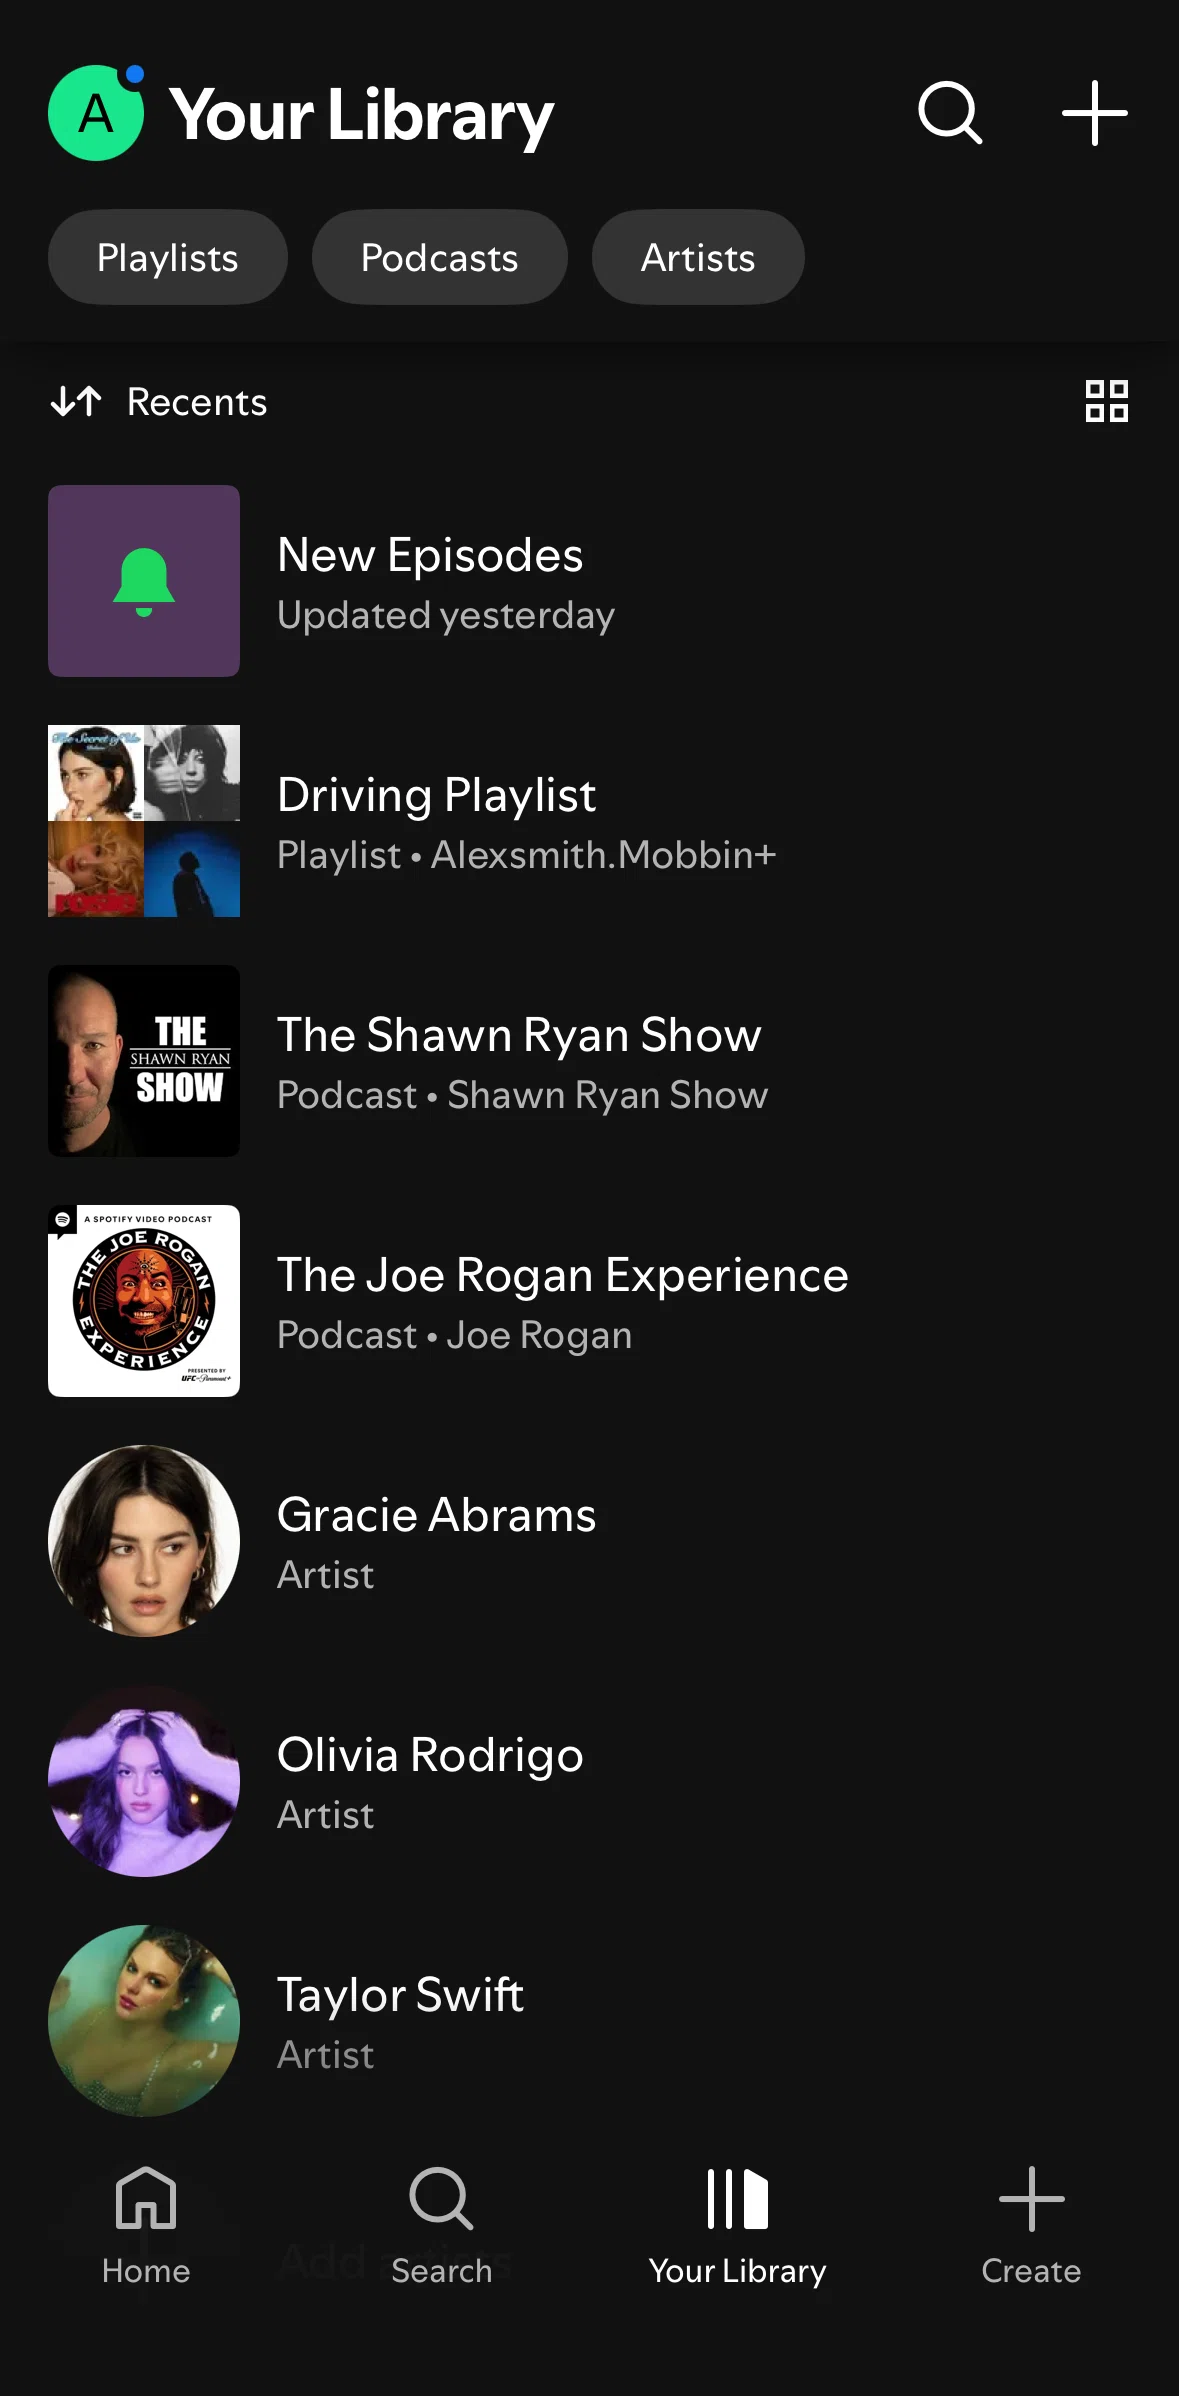Tap the search magnifier in library header
The height and width of the screenshot is (2396, 1179).
pyautogui.click(x=950, y=113)
